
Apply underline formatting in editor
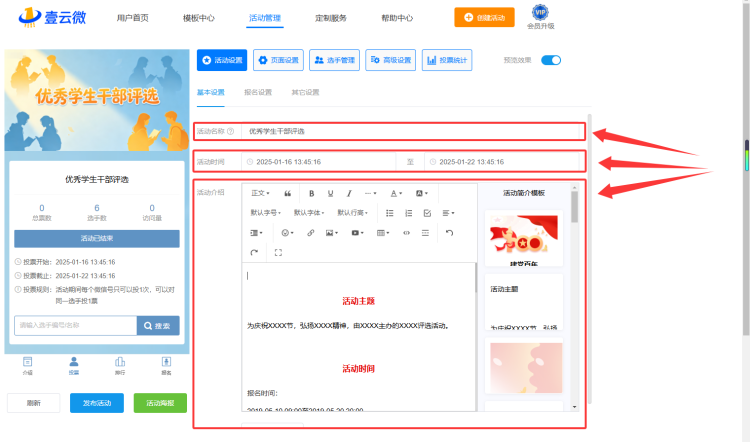tap(330, 193)
